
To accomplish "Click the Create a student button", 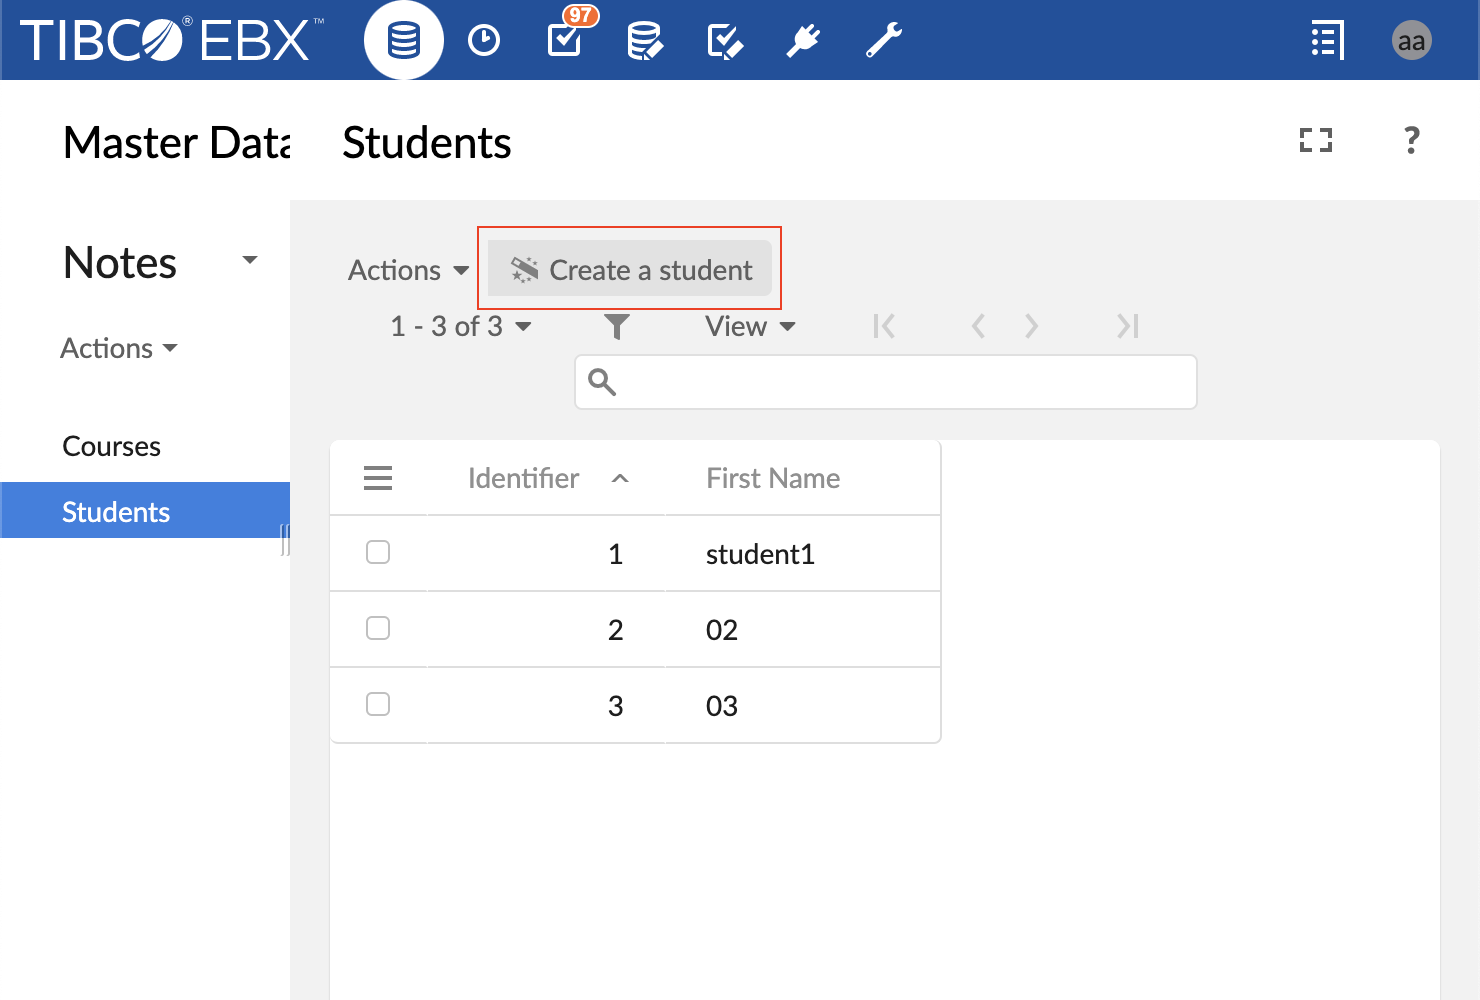I will click(630, 270).
